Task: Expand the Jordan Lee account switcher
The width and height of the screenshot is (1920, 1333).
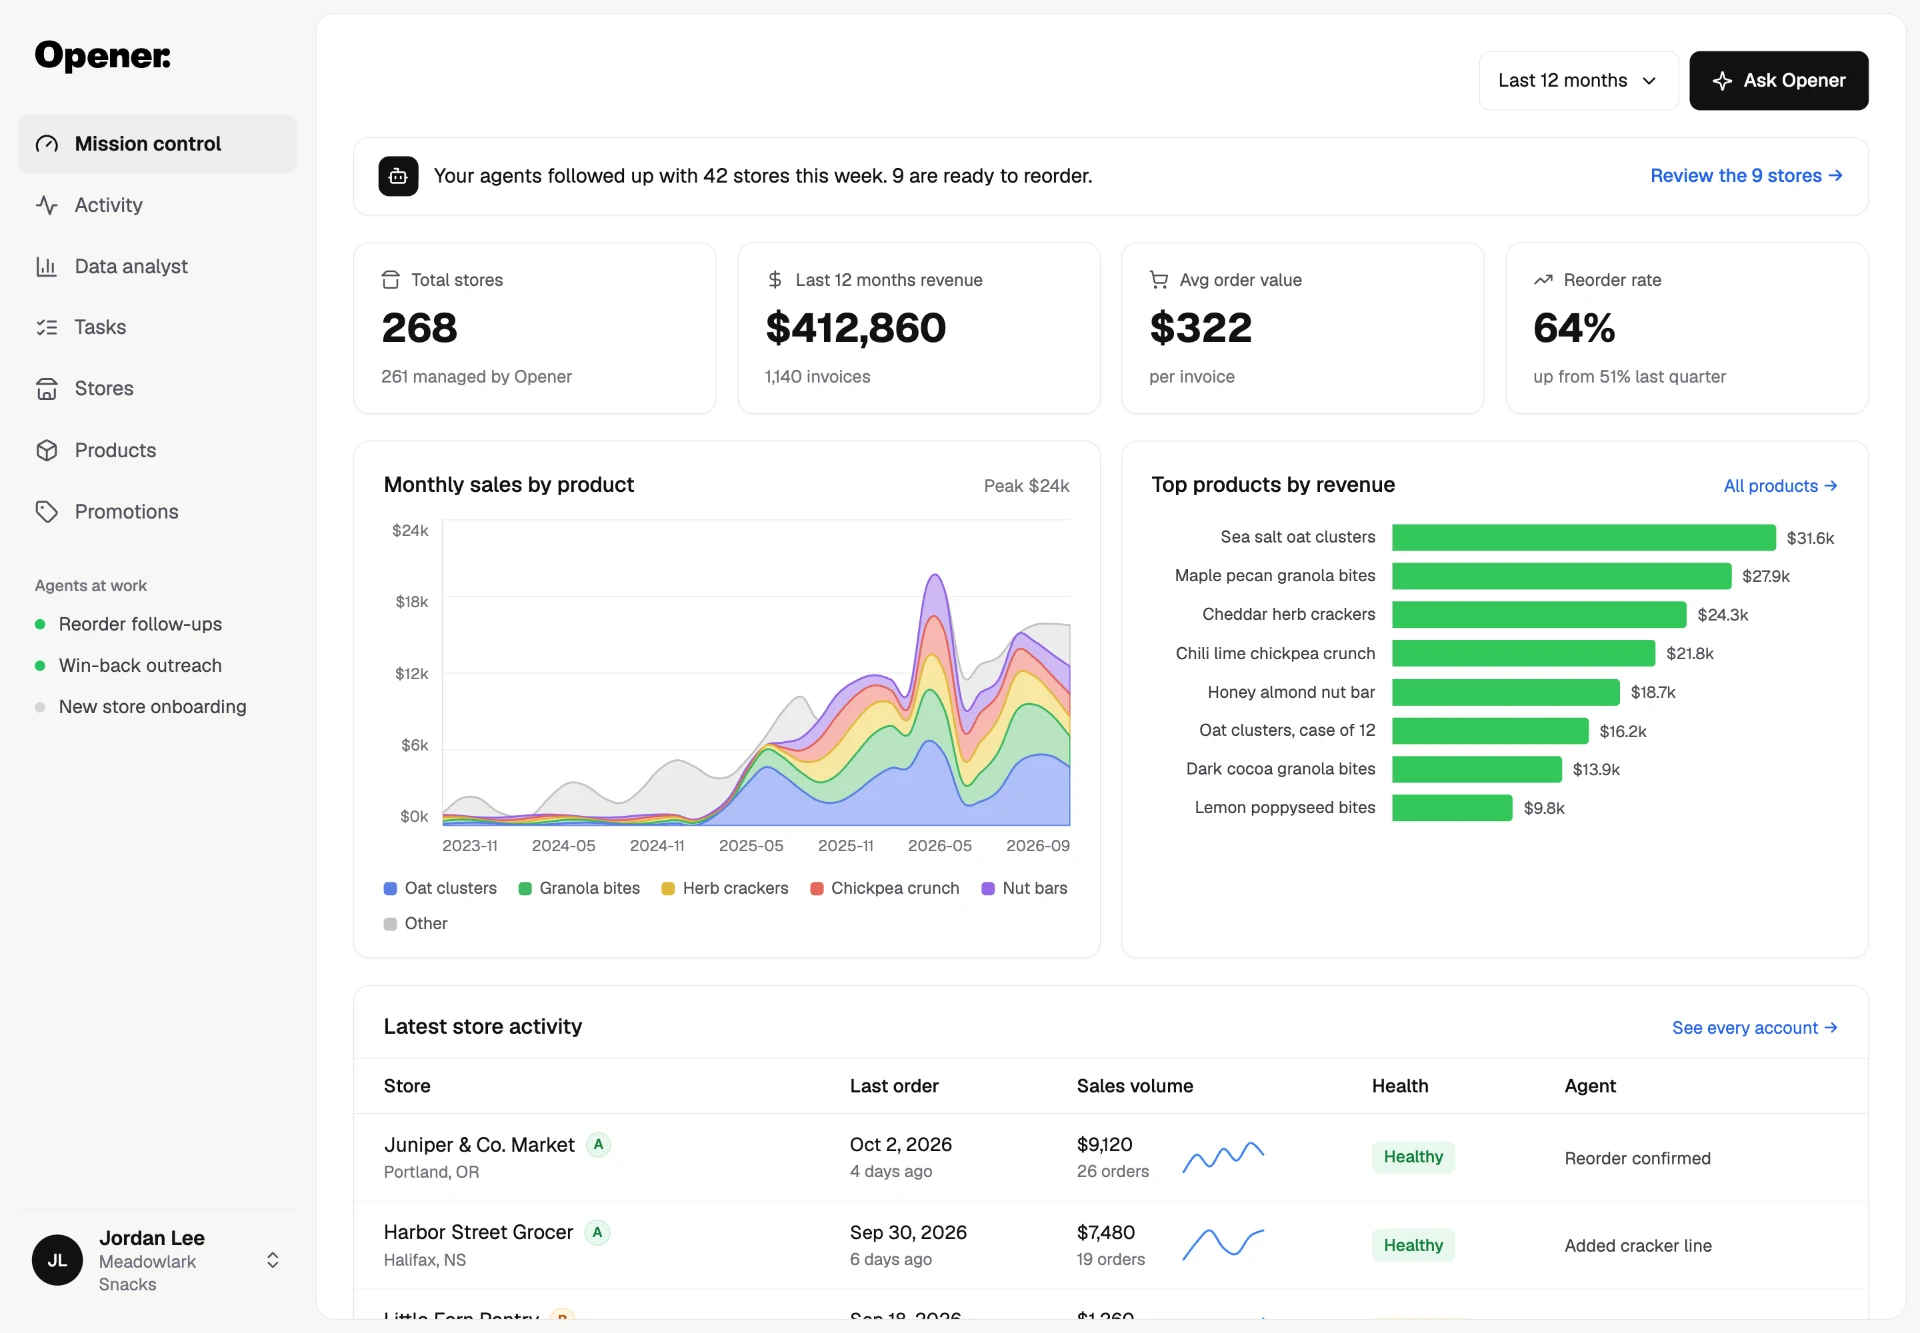Action: pyautogui.click(x=272, y=1260)
